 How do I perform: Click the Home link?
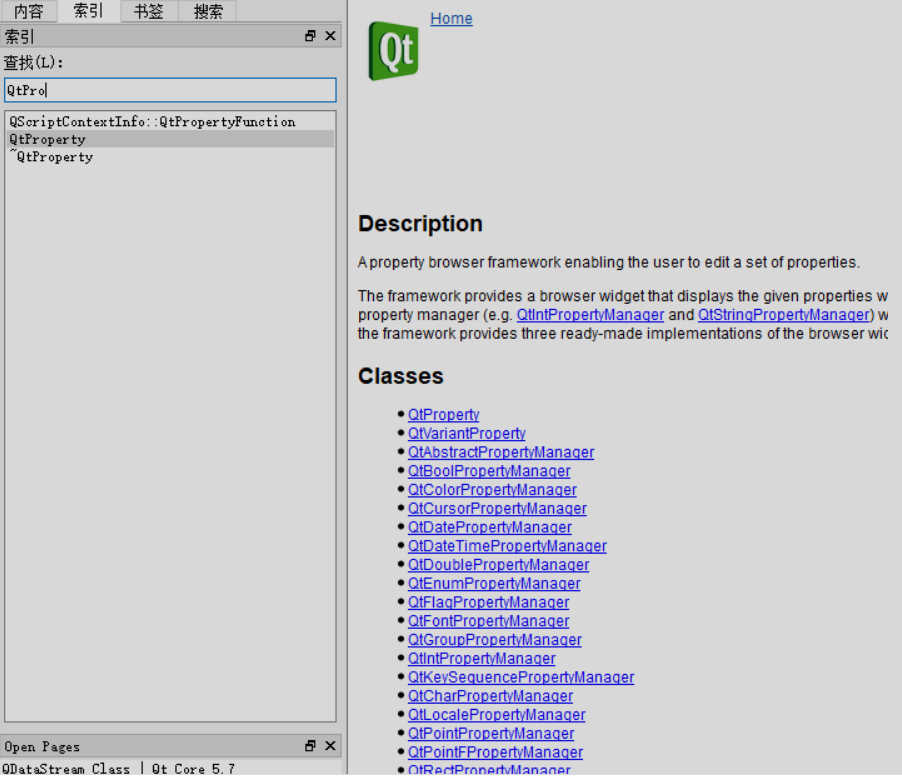click(x=452, y=18)
